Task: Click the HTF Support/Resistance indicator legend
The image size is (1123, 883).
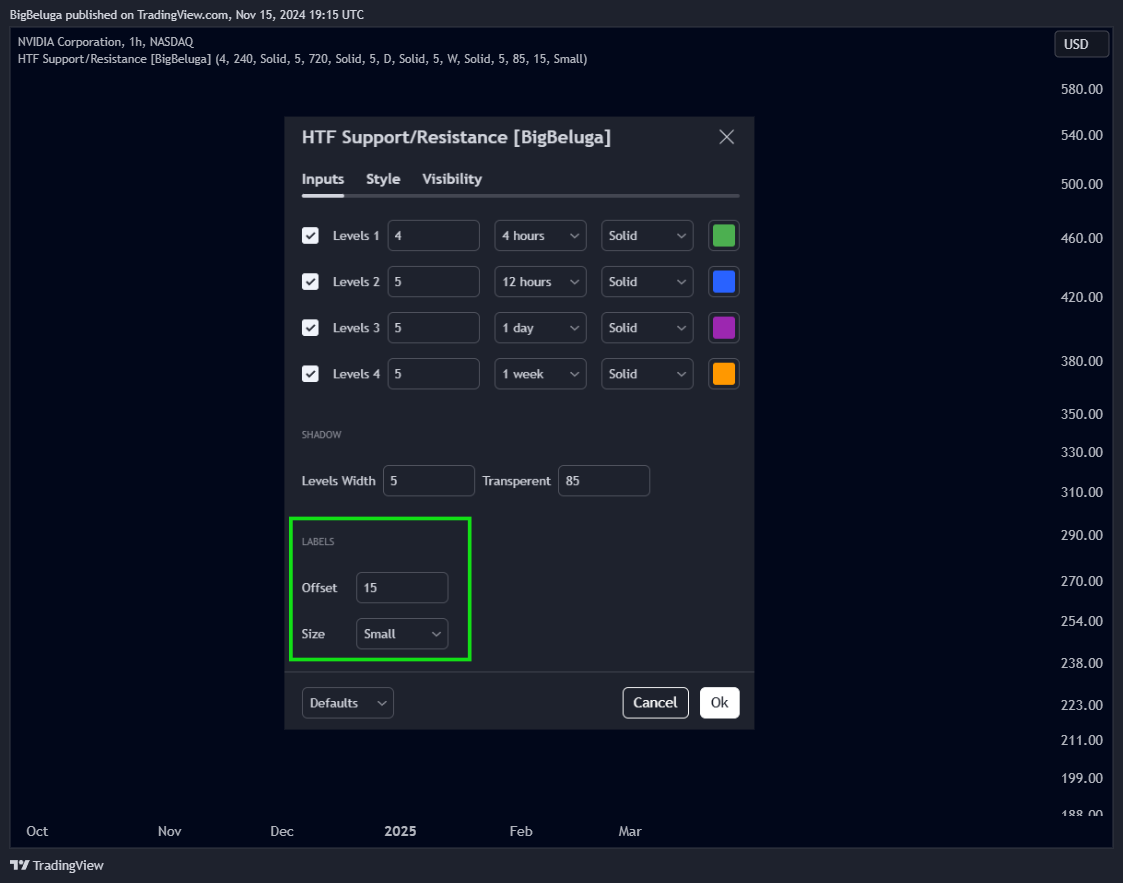Action: pyautogui.click(x=302, y=59)
